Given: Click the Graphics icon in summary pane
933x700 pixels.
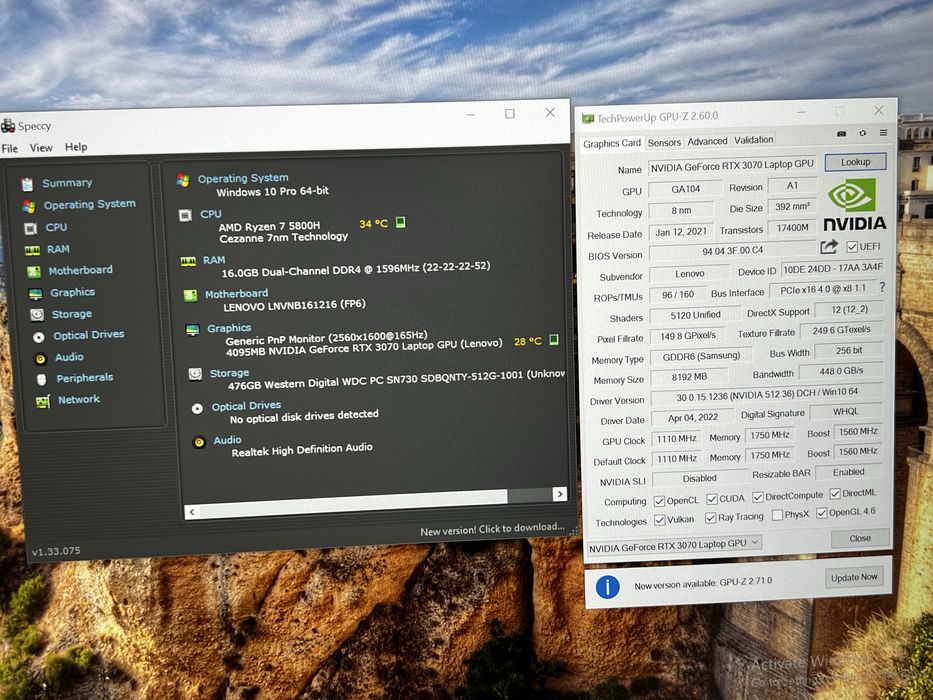Looking at the screenshot, I should click(192, 330).
